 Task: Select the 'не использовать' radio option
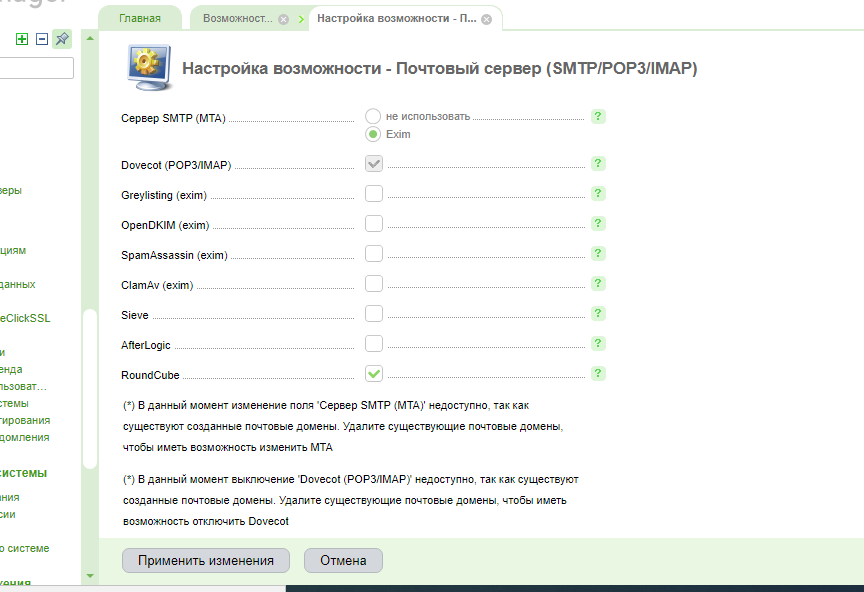(x=374, y=116)
